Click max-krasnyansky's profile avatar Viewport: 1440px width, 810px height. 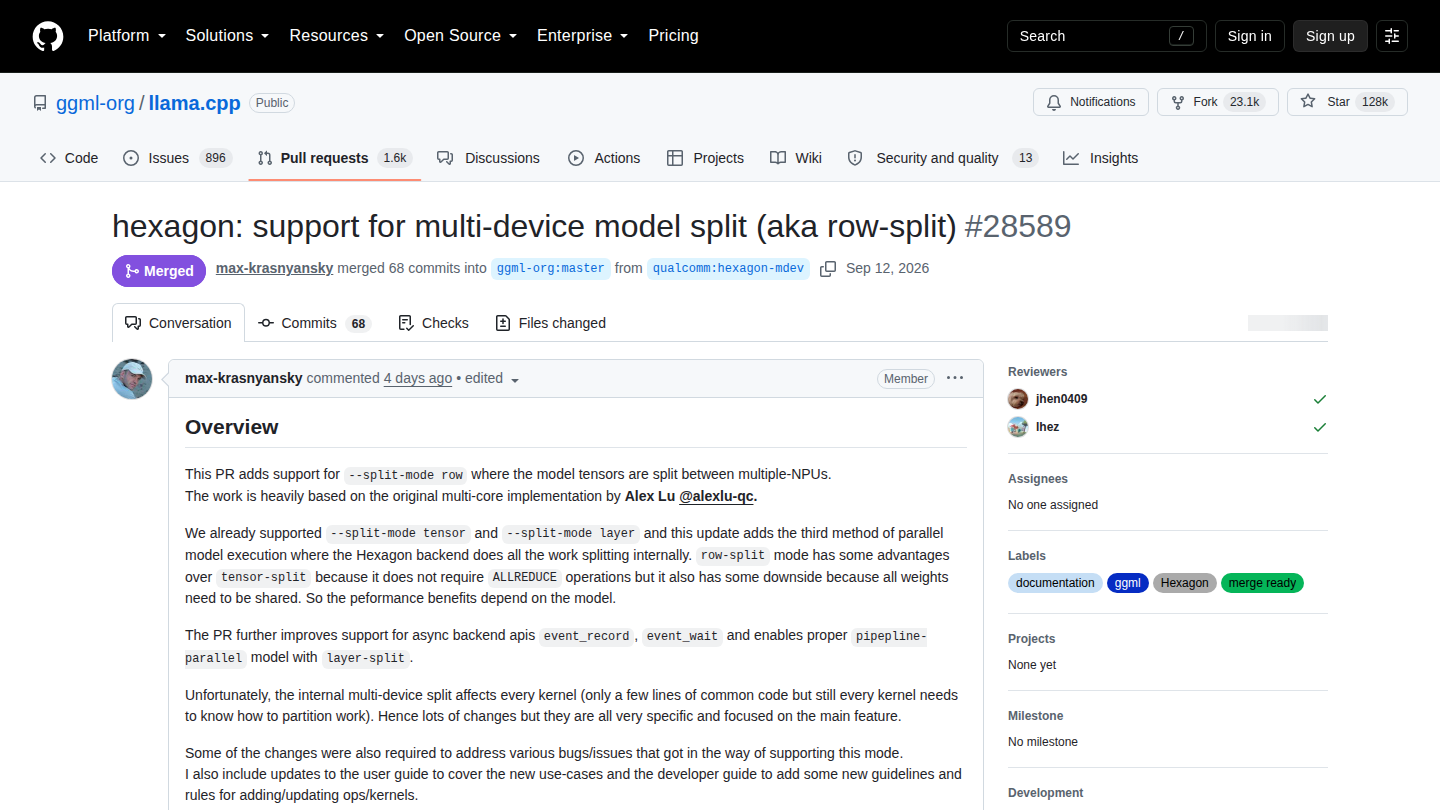click(132, 379)
